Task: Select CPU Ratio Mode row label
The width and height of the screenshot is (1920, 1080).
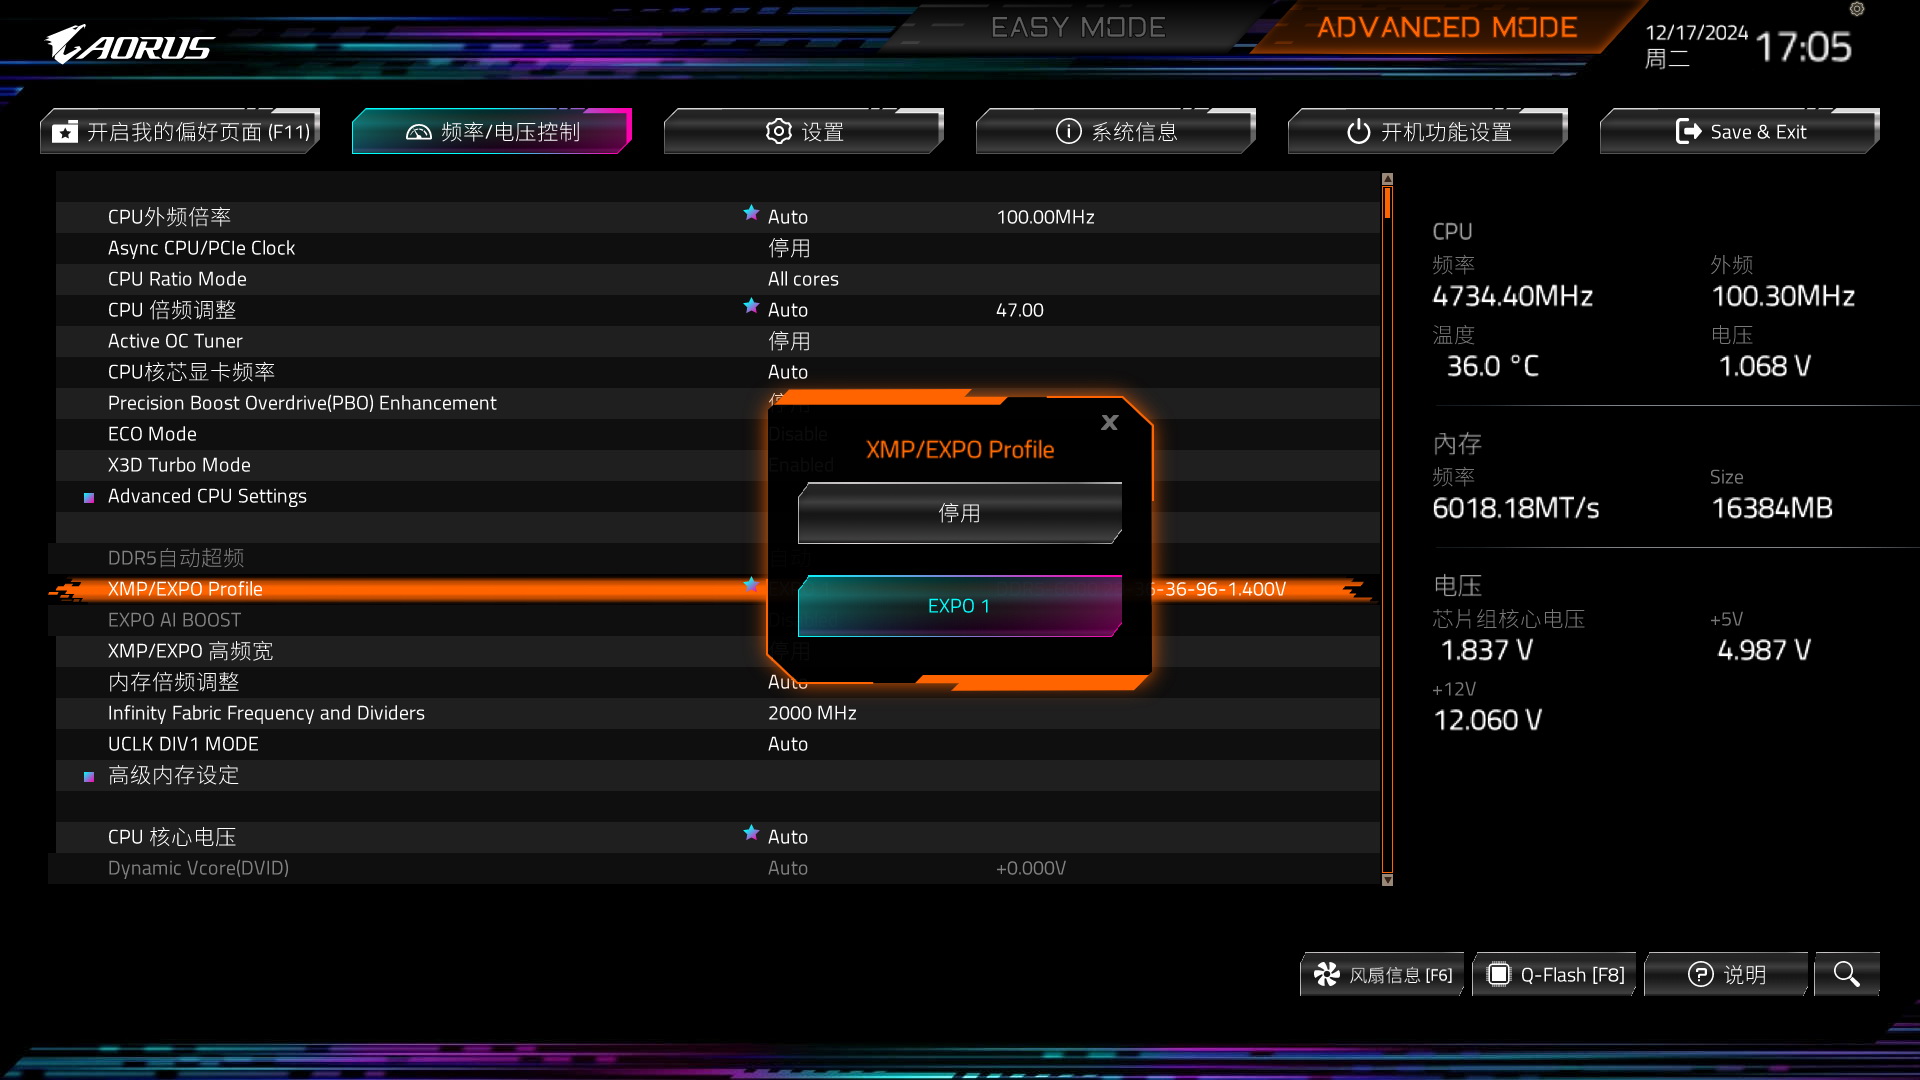Action: coord(177,279)
